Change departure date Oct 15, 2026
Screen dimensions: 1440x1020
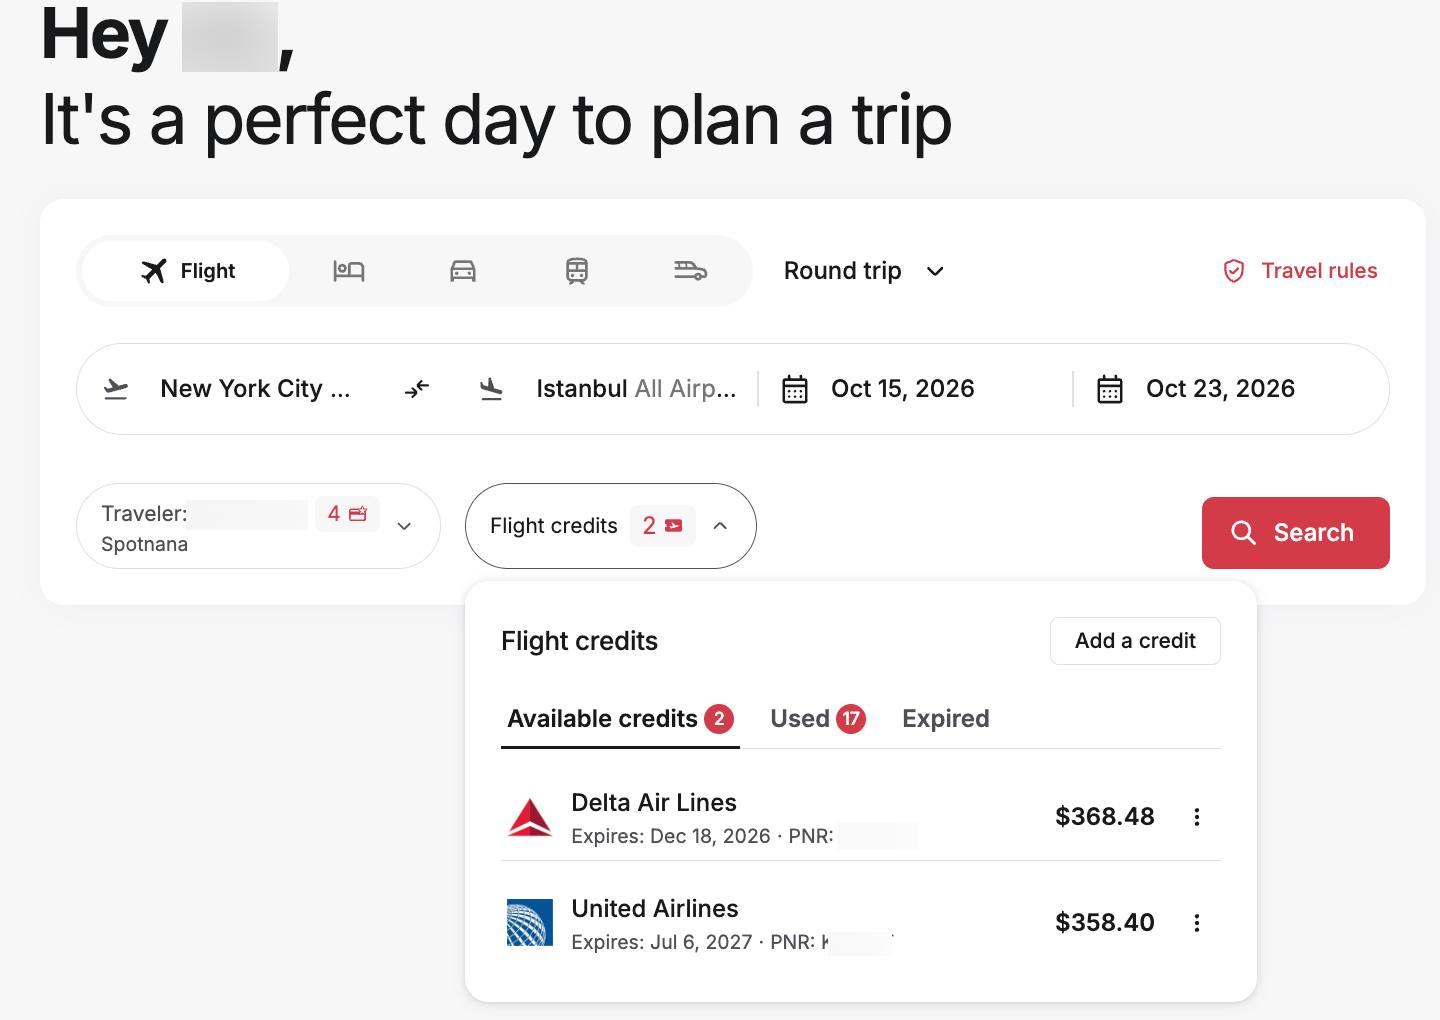903,389
